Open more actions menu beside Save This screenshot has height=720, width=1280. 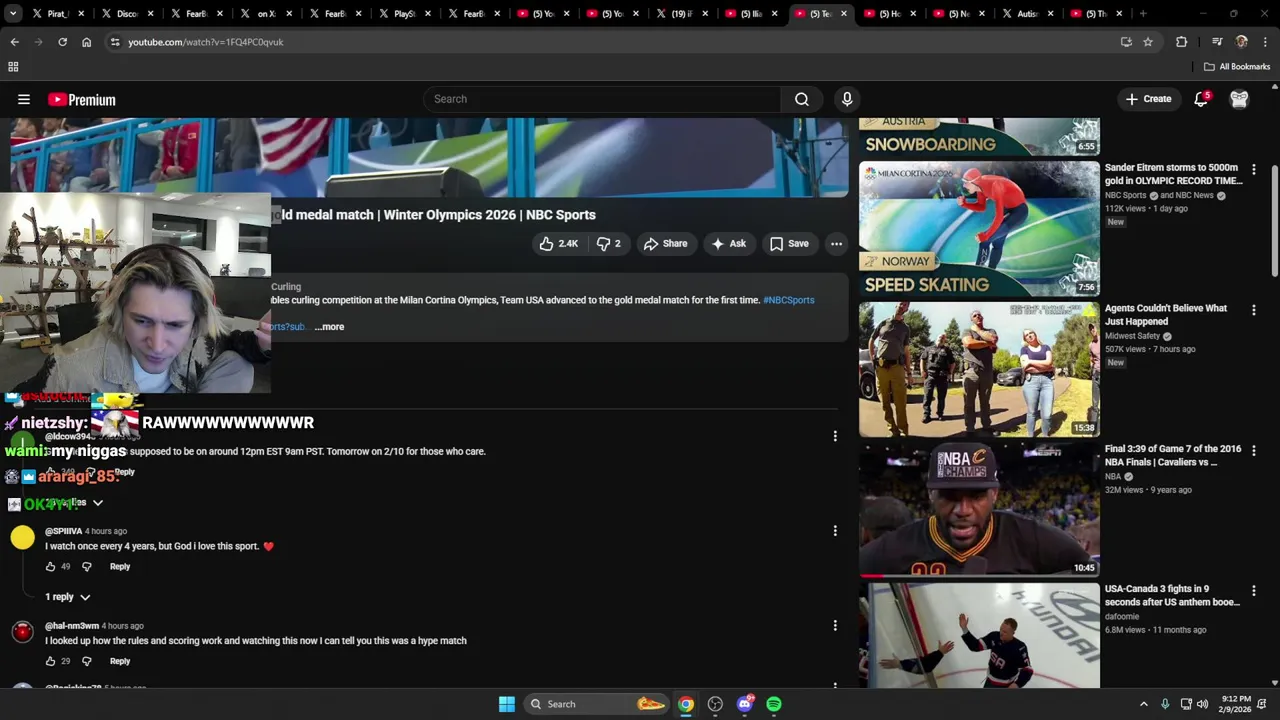tap(836, 243)
